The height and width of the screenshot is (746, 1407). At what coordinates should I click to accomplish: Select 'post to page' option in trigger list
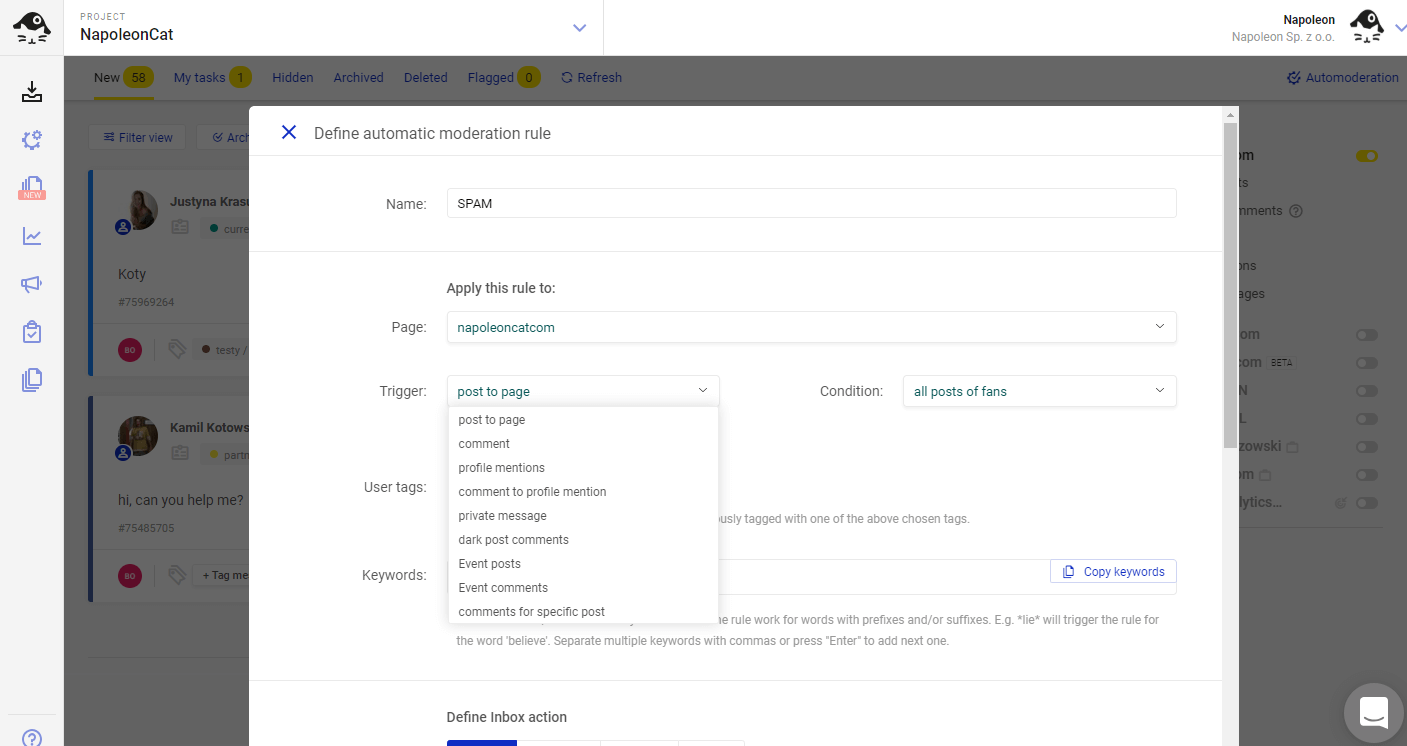coord(582,420)
